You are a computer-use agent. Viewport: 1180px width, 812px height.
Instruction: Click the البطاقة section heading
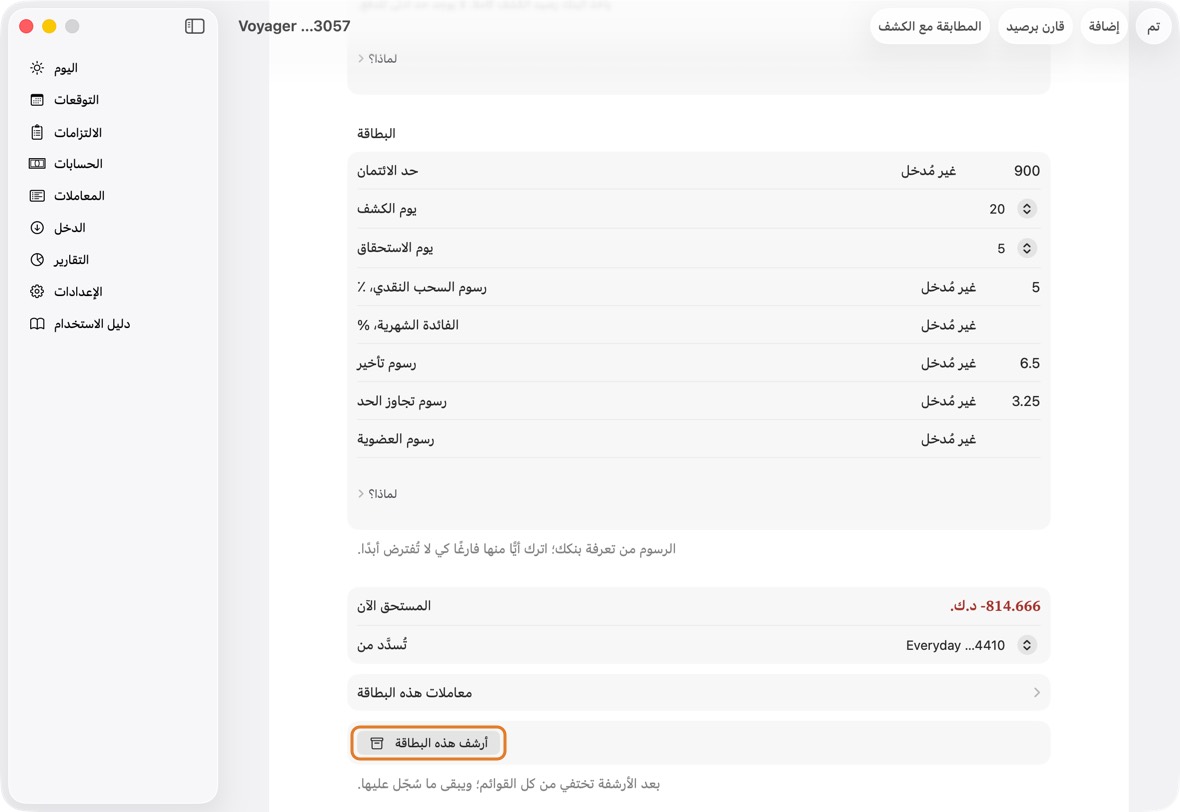click(x=376, y=133)
